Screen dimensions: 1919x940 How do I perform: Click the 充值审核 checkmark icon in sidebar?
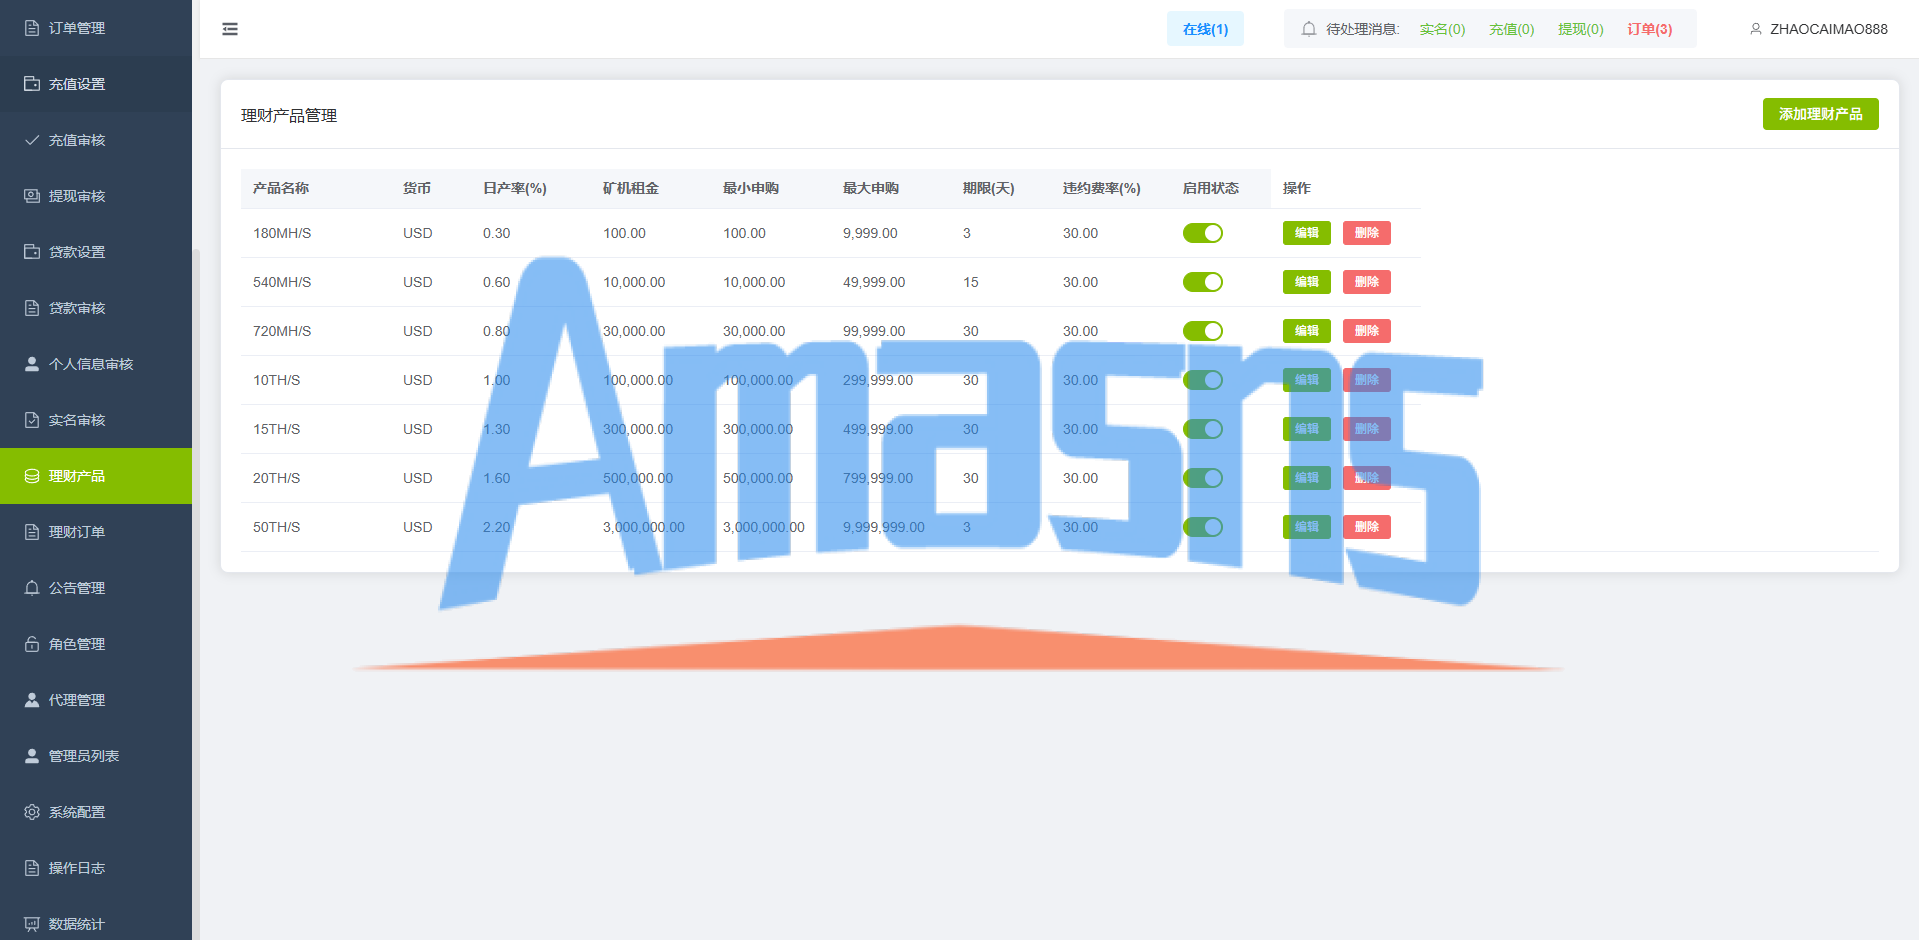pyautogui.click(x=32, y=140)
